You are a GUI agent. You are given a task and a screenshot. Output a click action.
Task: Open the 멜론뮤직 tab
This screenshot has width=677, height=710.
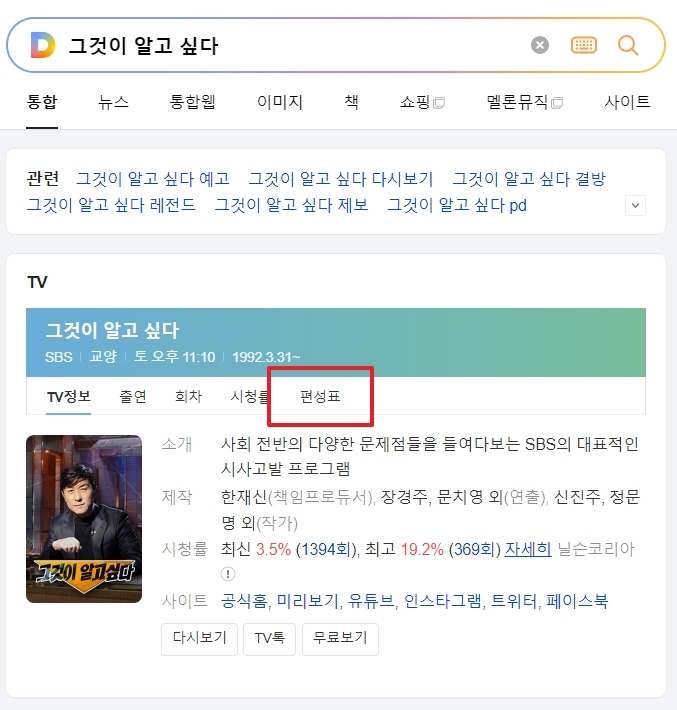click(x=525, y=102)
